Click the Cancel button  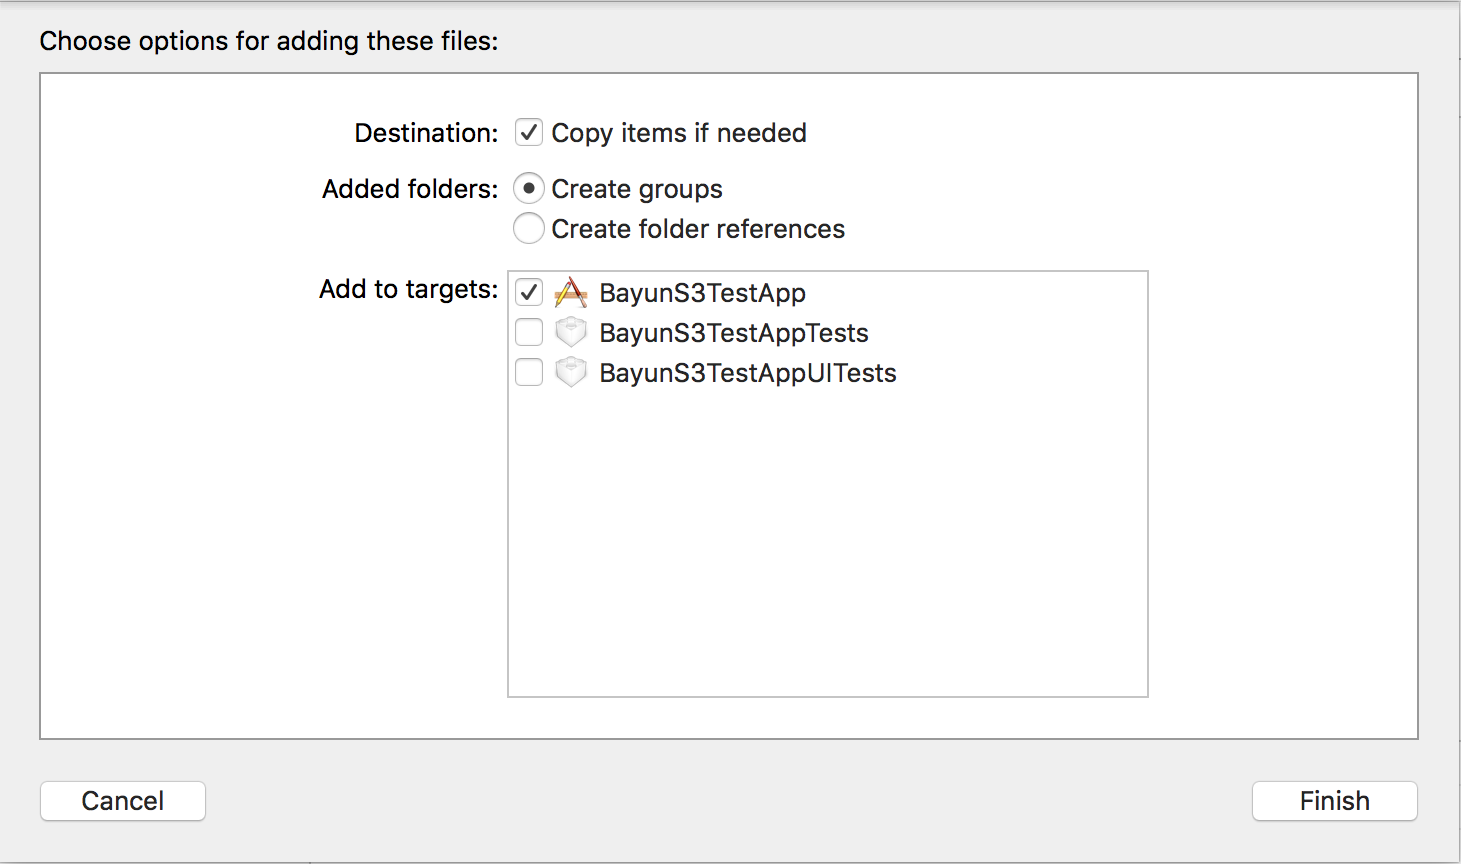pyautogui.click(x=123, y=801)
